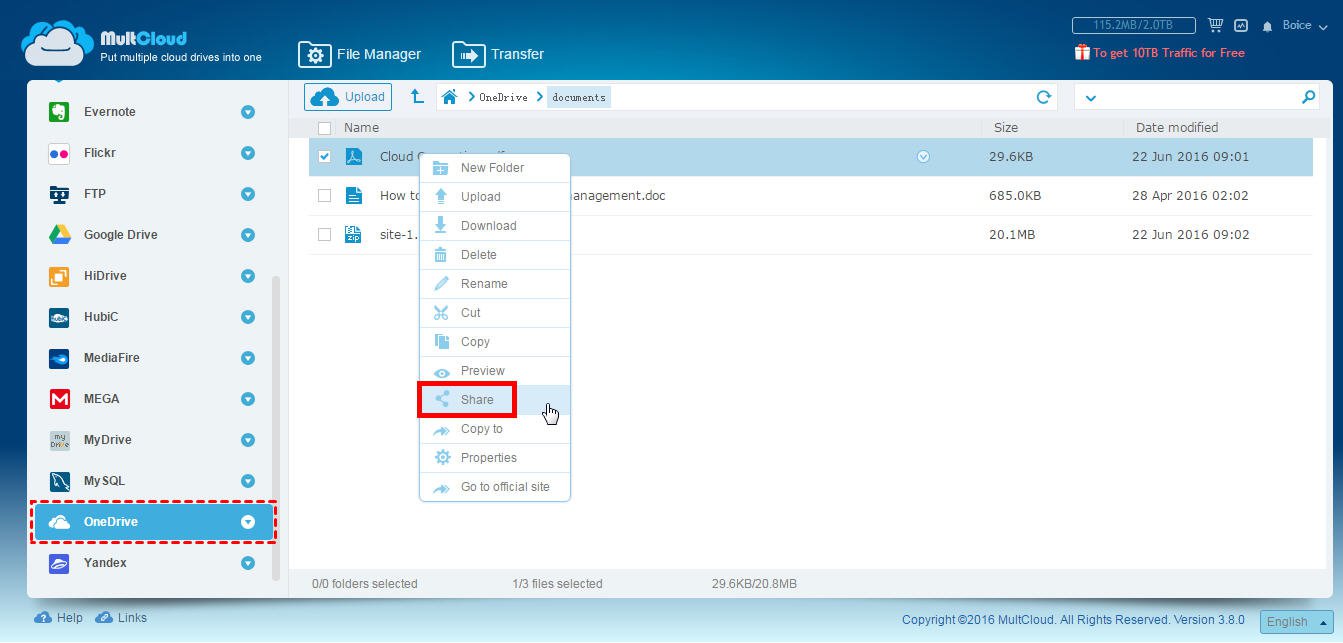This screenshot has width=1343, height=643.
Task: Open the Google Drive icon
Action: pyautogui.click(x=59, y=235)
